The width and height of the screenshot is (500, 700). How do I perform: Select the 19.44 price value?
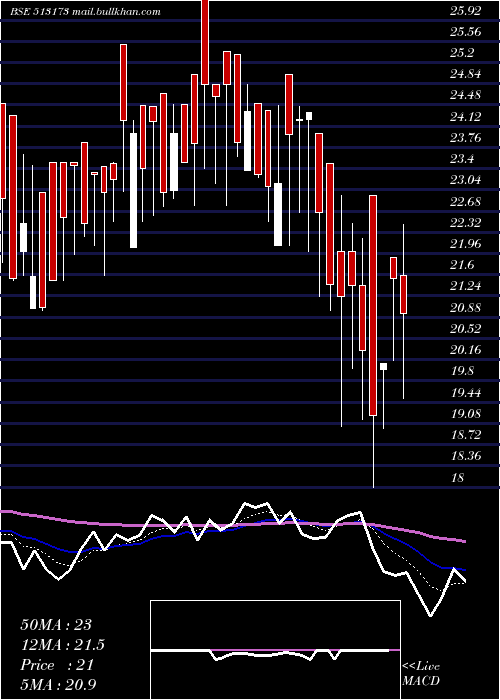[465, 393]
